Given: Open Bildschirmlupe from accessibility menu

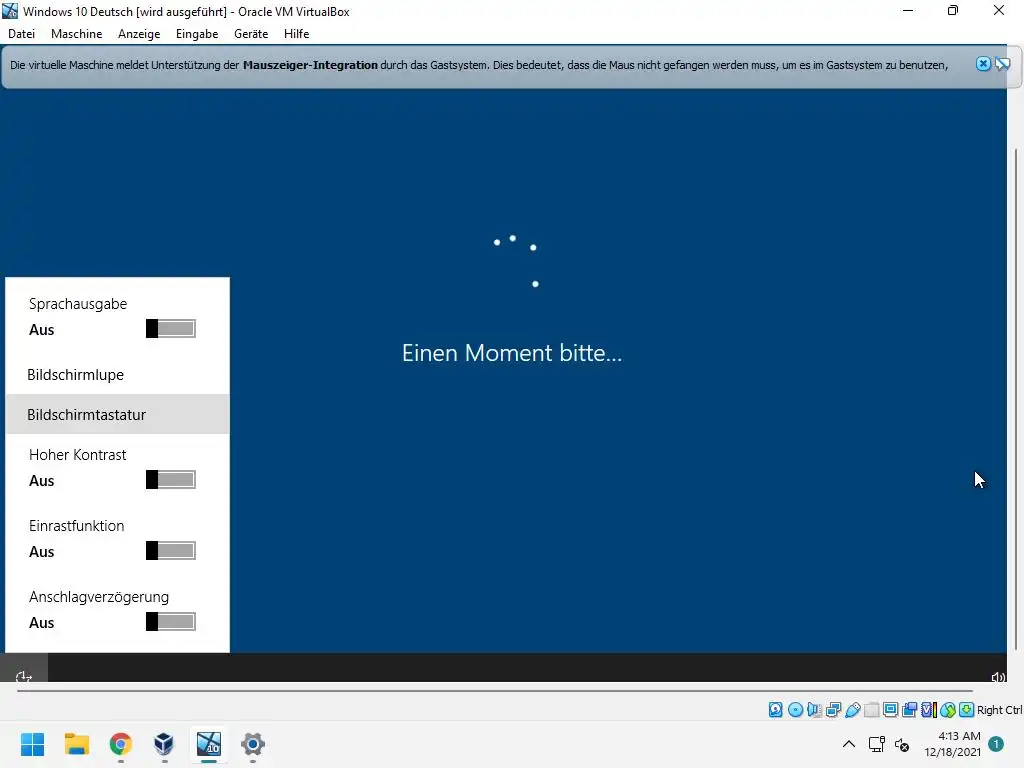Looking at the screenshot, I should pyautogui.click(x=118, y=375).
